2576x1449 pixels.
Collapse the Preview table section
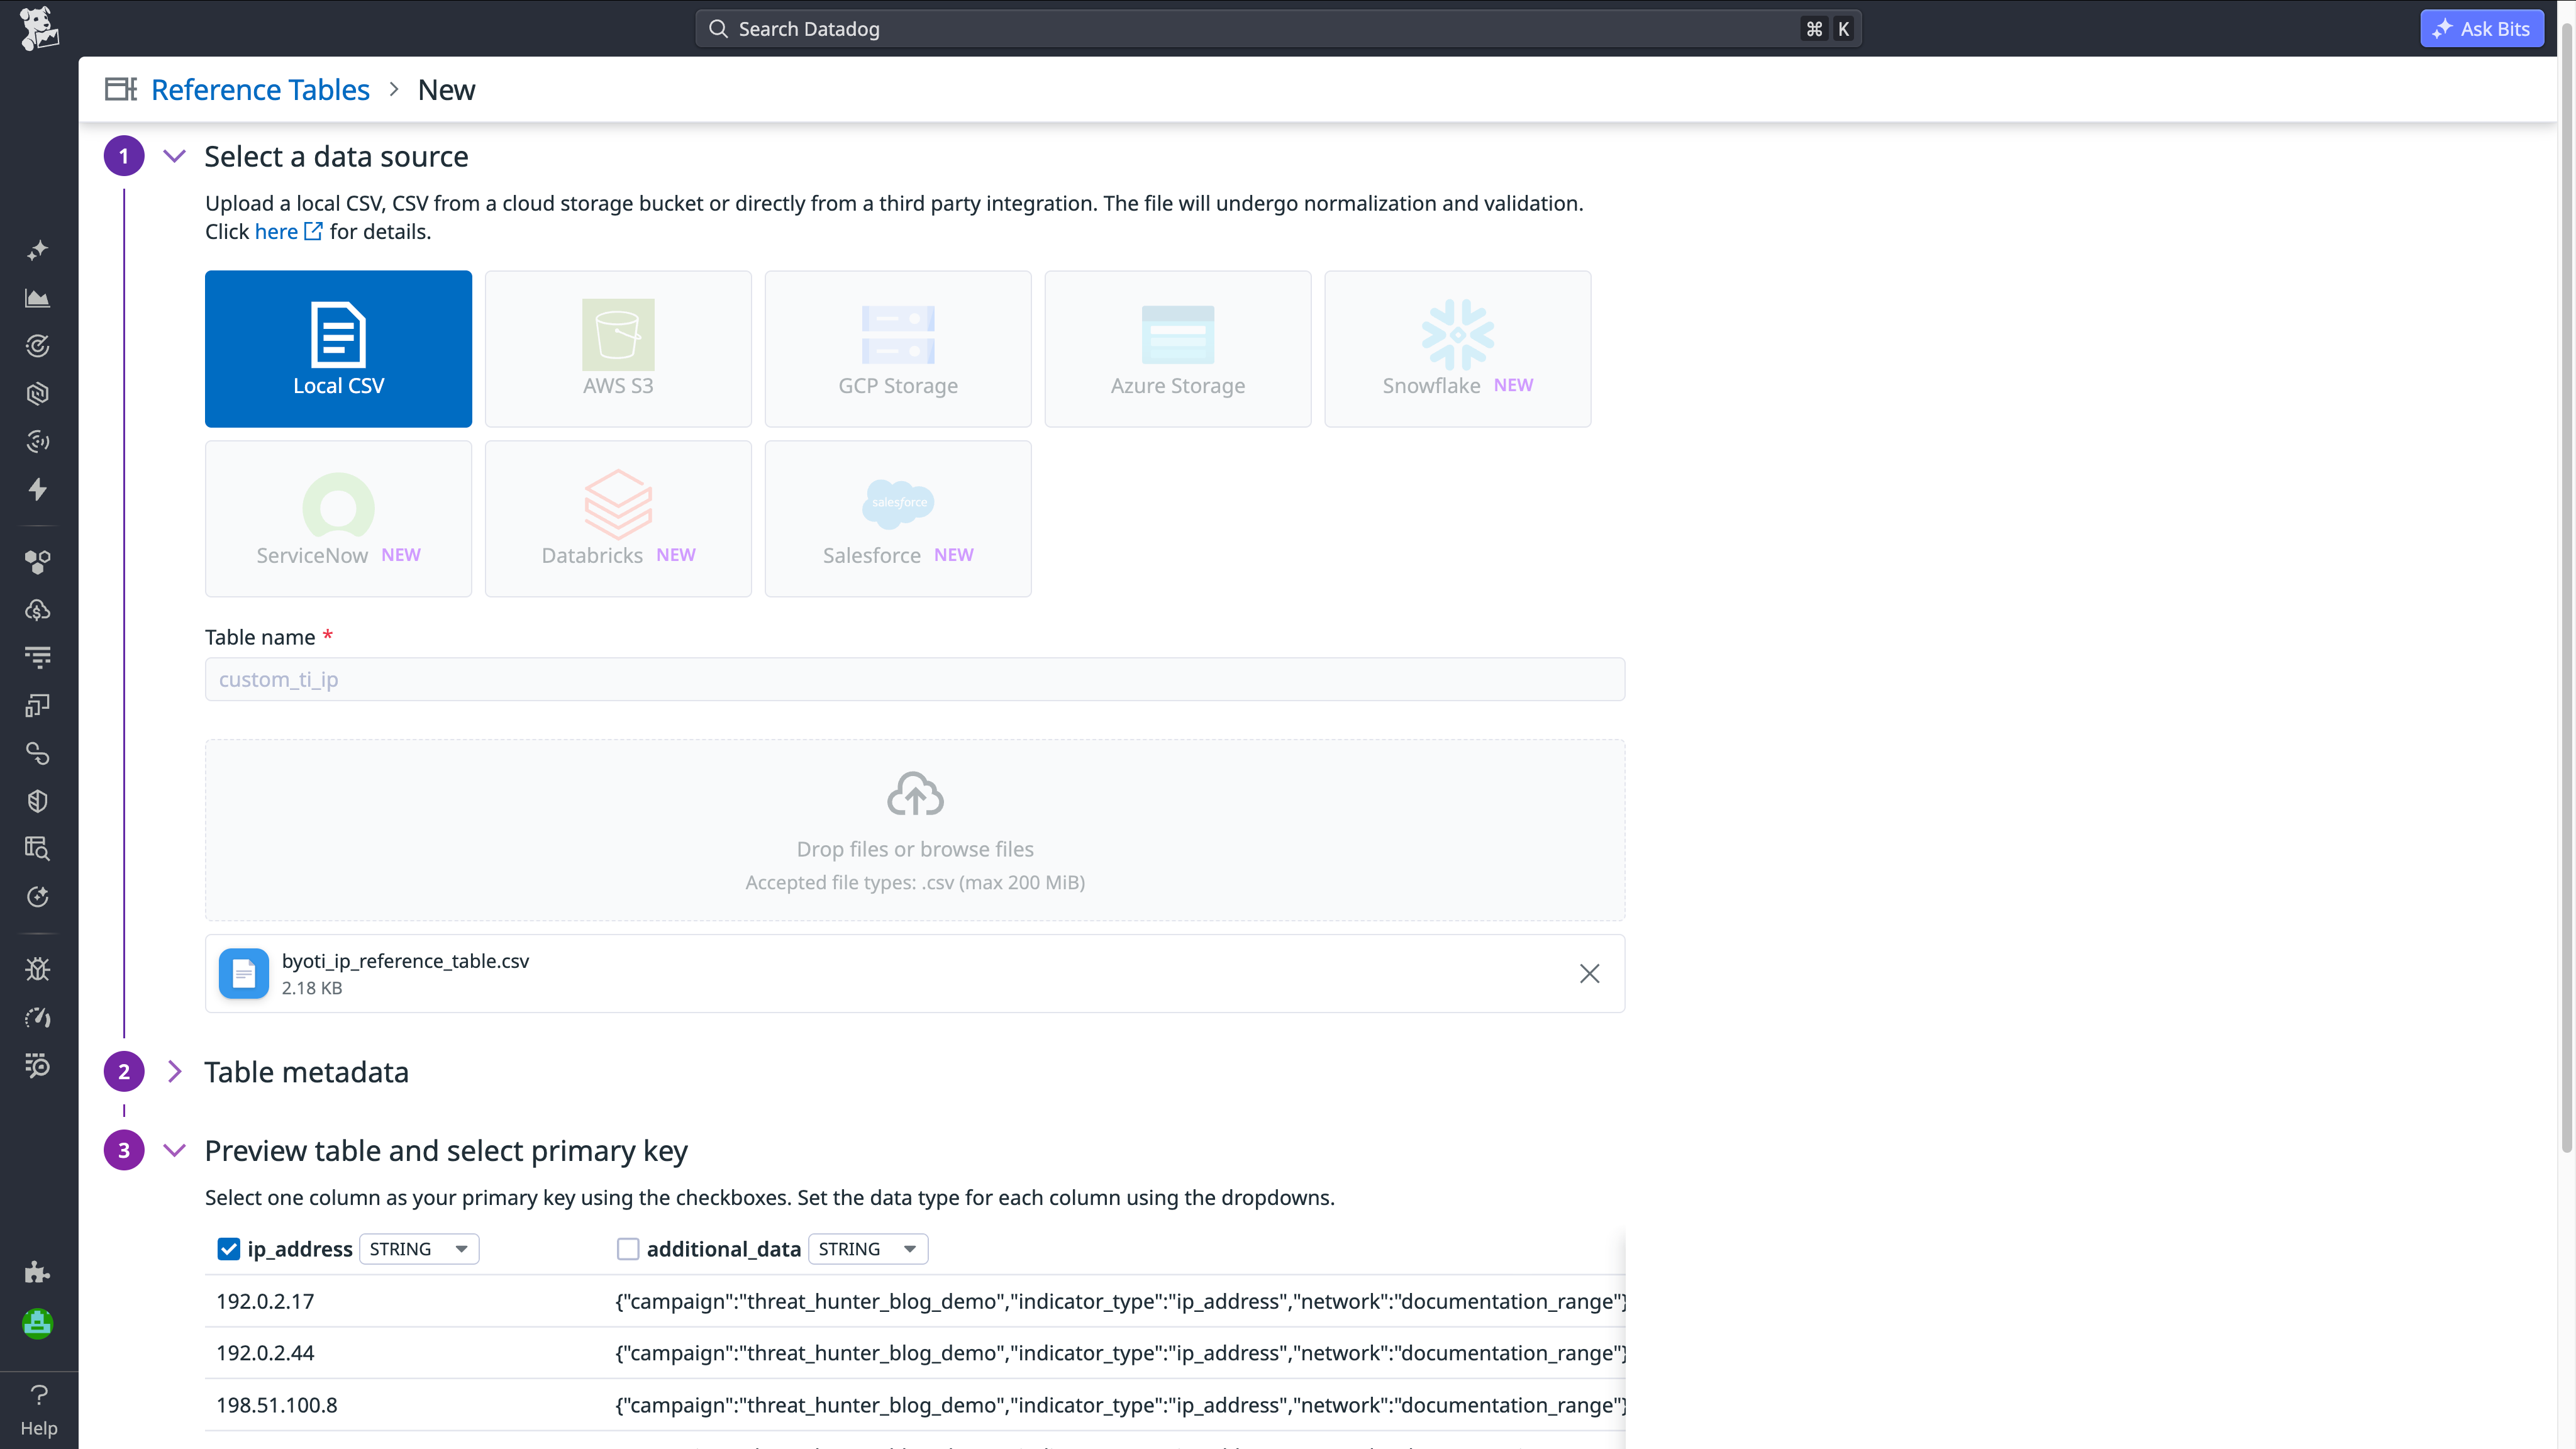pyautogui.click(x=174, y=1150)
